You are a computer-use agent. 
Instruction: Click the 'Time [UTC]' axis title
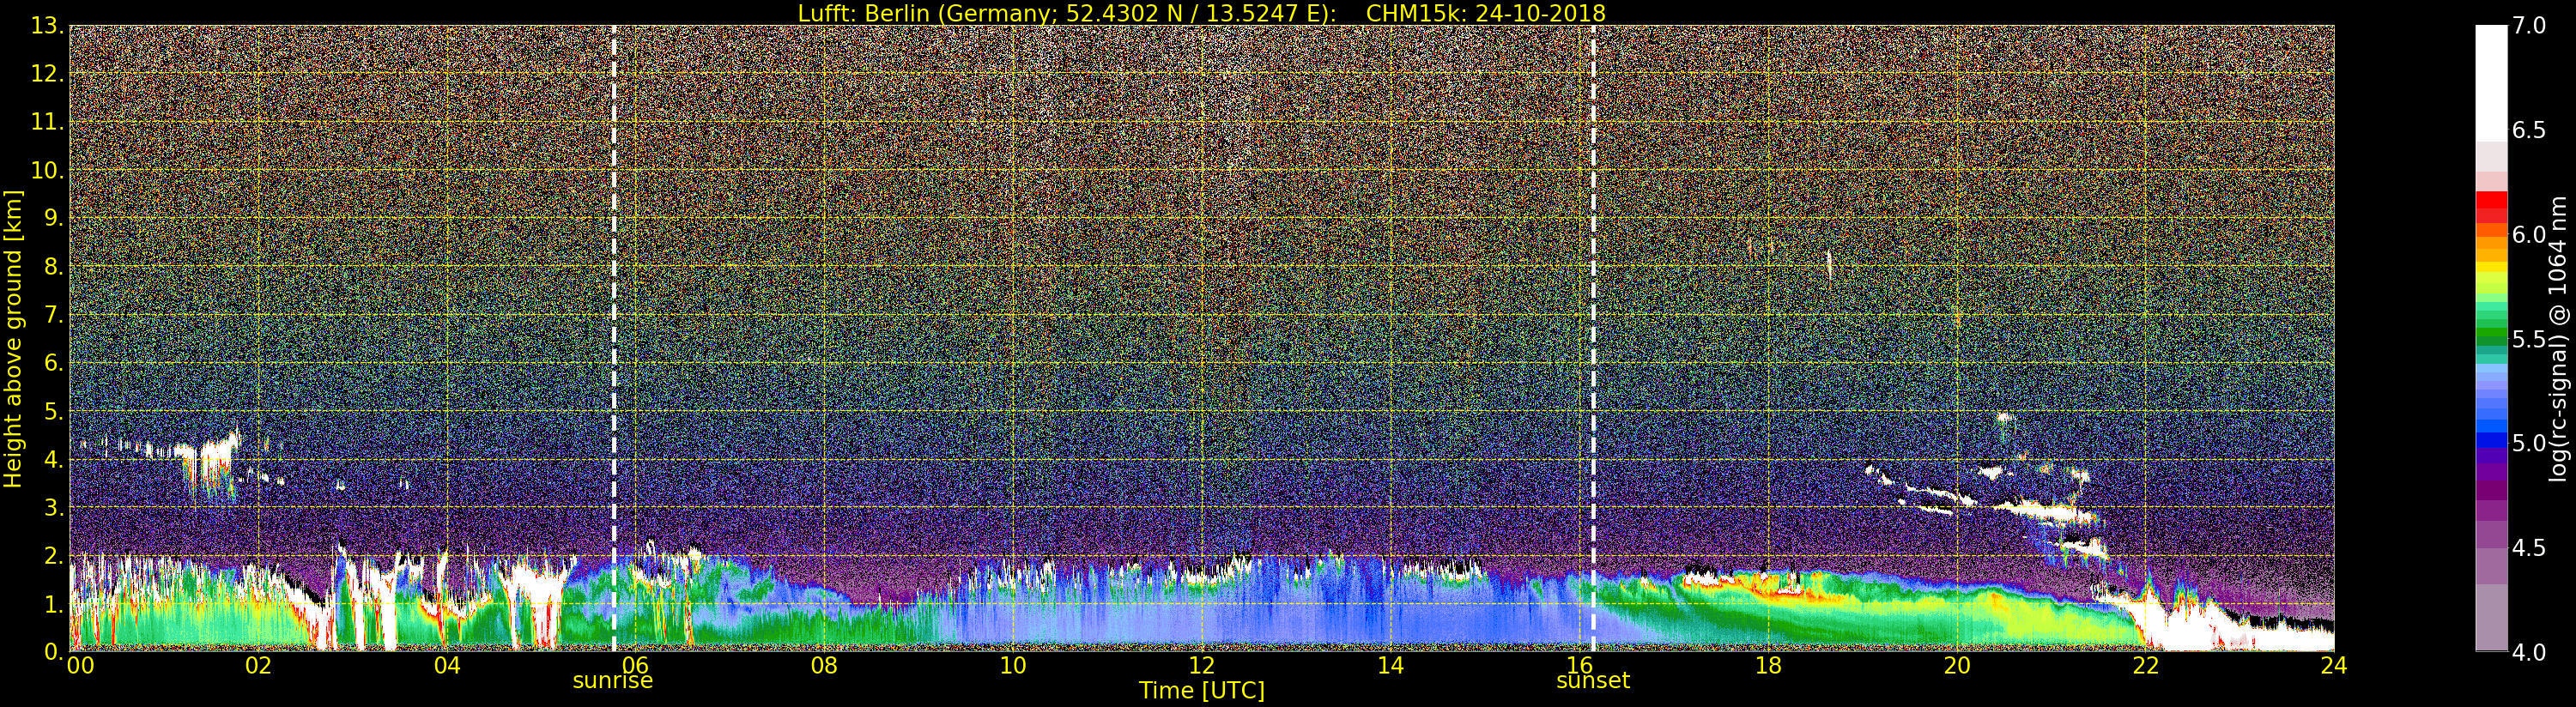(1201, 690)
